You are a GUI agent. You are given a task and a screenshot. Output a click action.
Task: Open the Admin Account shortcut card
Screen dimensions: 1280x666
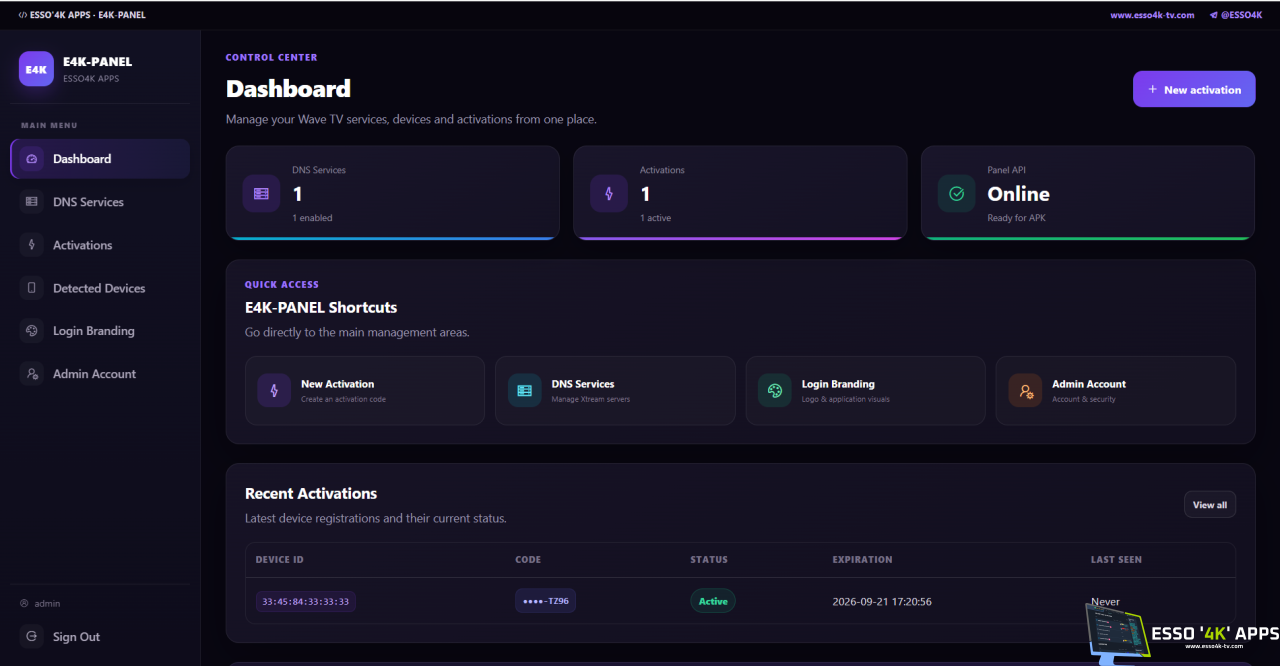click(x=1116, y=391)
